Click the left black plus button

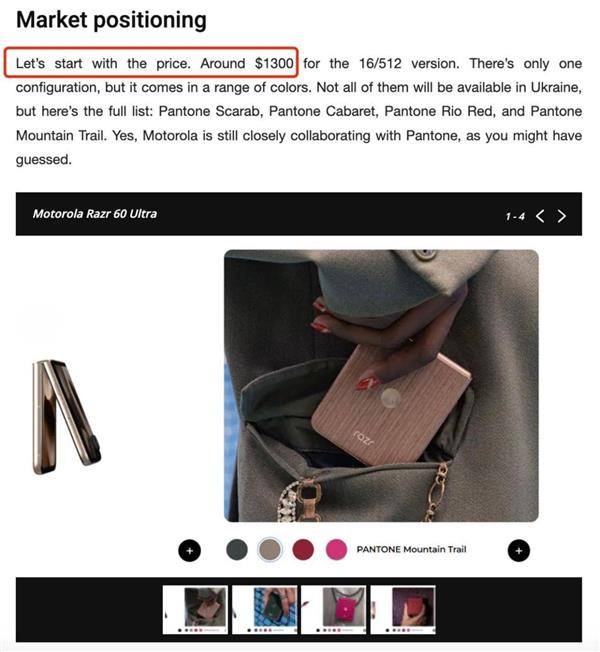(x=190, y=551)
